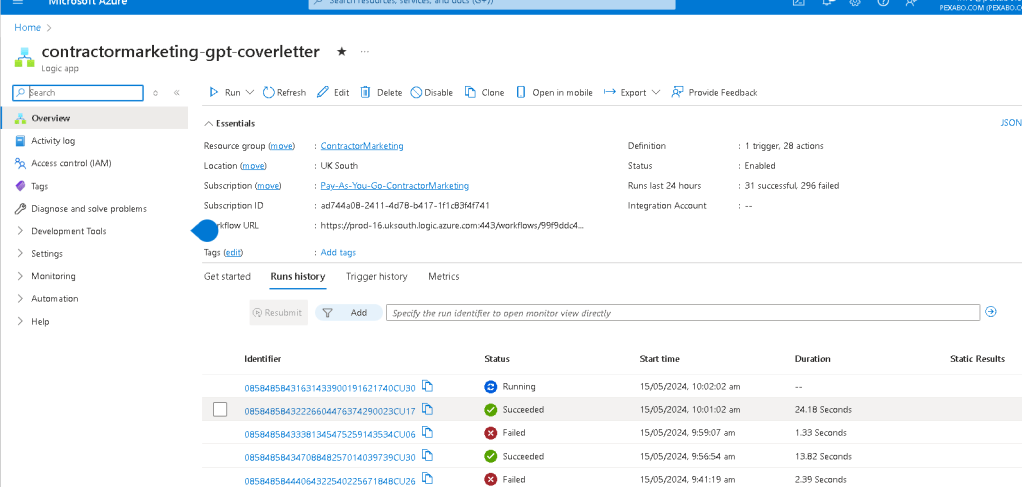Disable the logic app
Image resolution: width=1022 pixels, height=487 pixels.
[431, 93]
